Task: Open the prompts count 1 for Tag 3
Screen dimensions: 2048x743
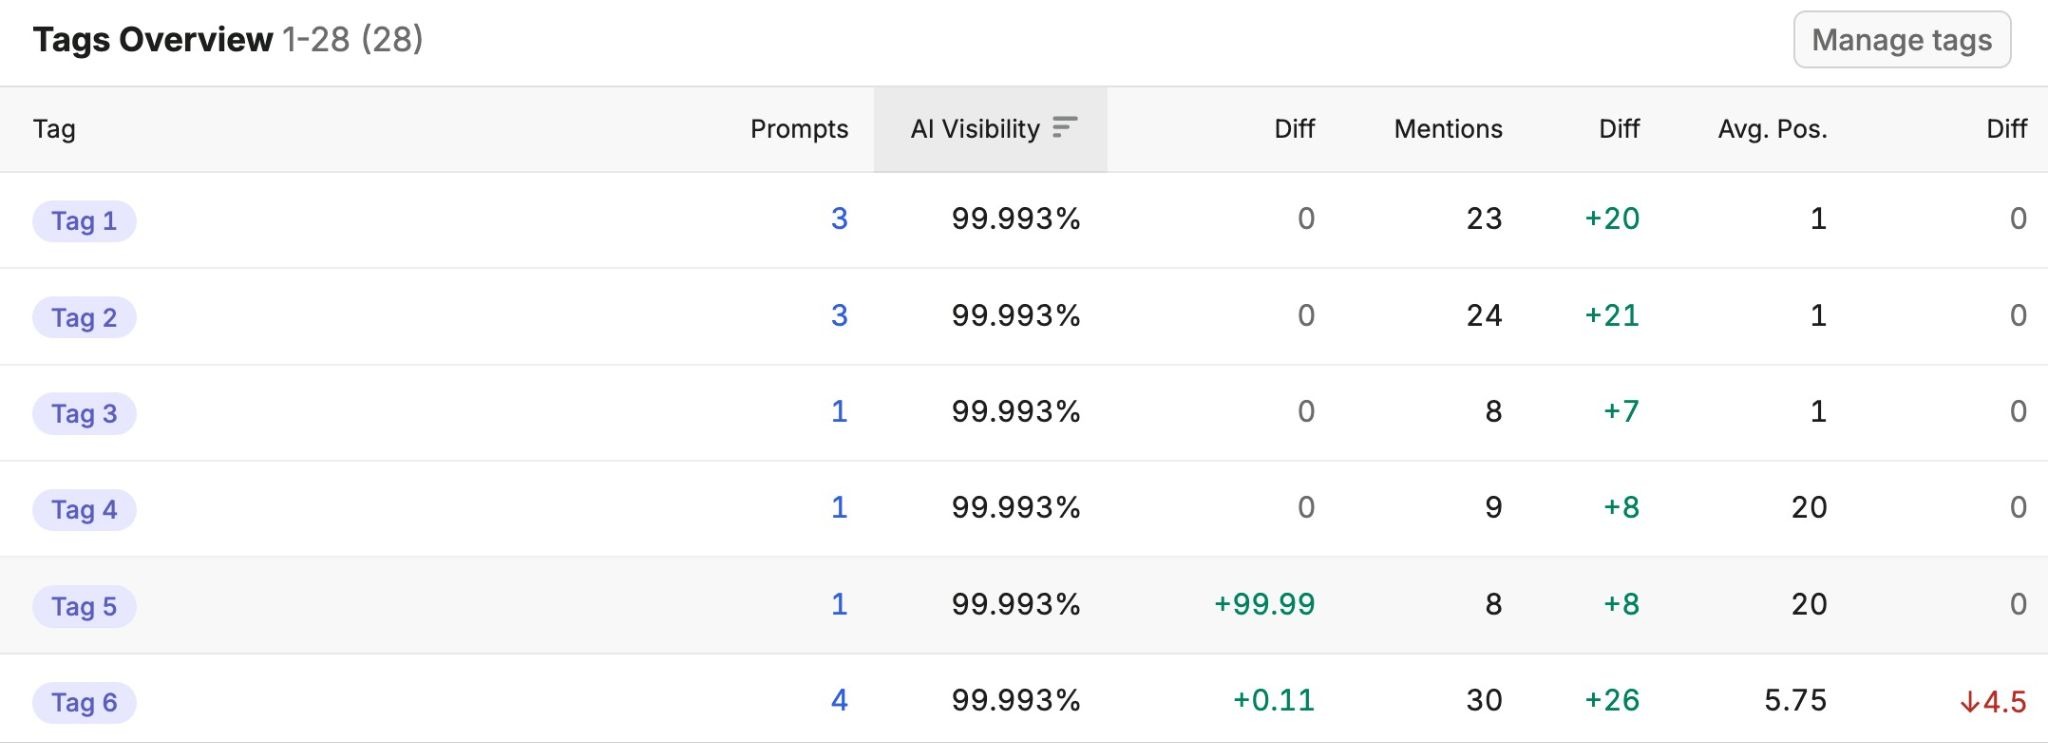Action: click(839, 412)
